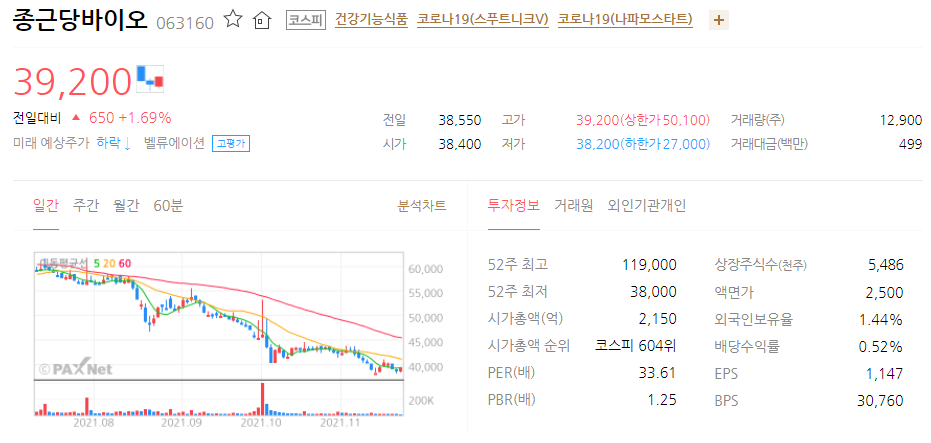931x443 pixels.
Task: Click the 시가 value 38,400
Action: [460, 144]
